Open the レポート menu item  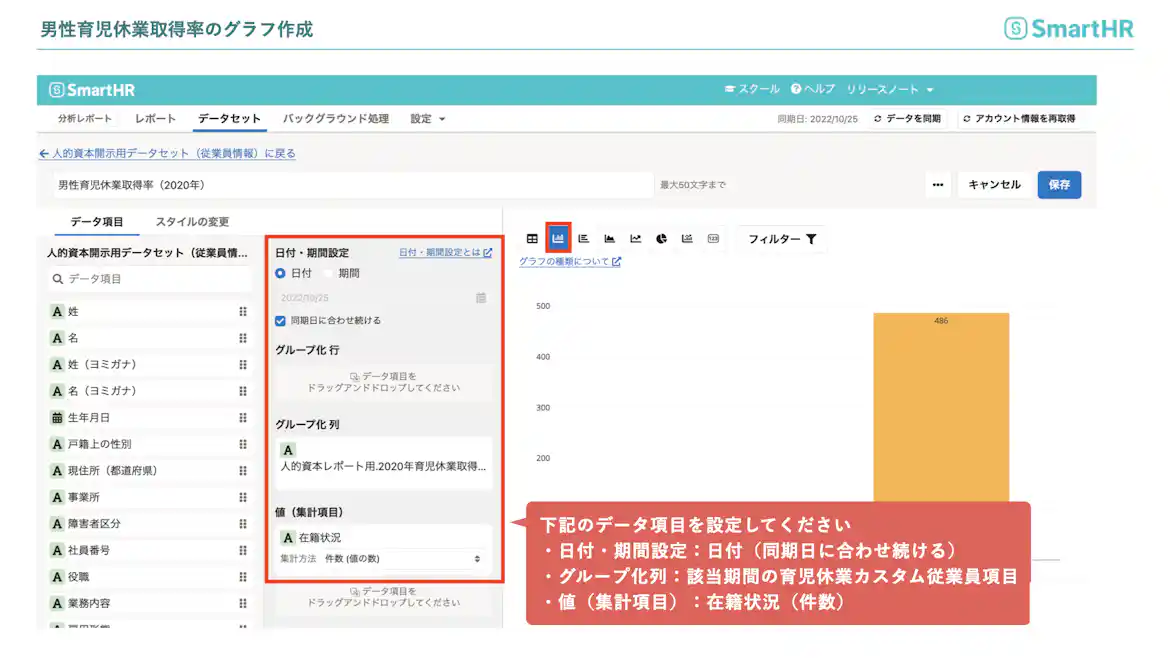[153, 118]
